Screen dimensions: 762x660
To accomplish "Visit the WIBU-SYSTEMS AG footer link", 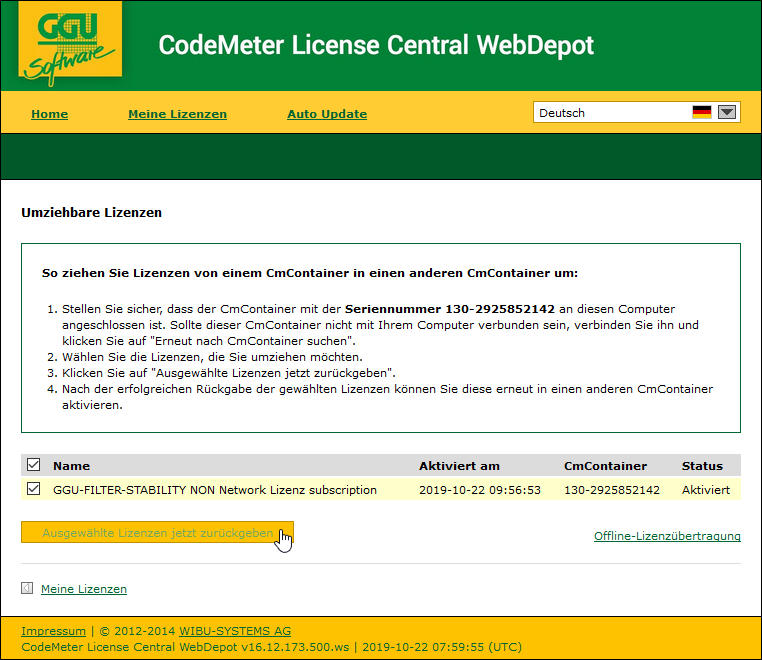I will (x=235, y=631).
